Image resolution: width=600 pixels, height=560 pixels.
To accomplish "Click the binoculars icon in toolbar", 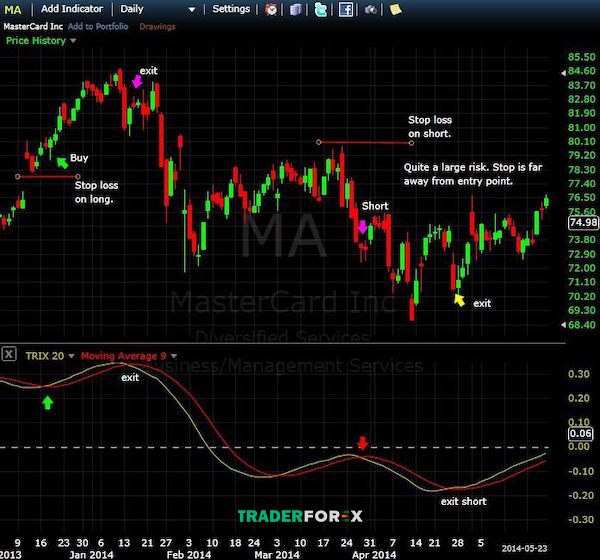I will [x=370, y=10].
